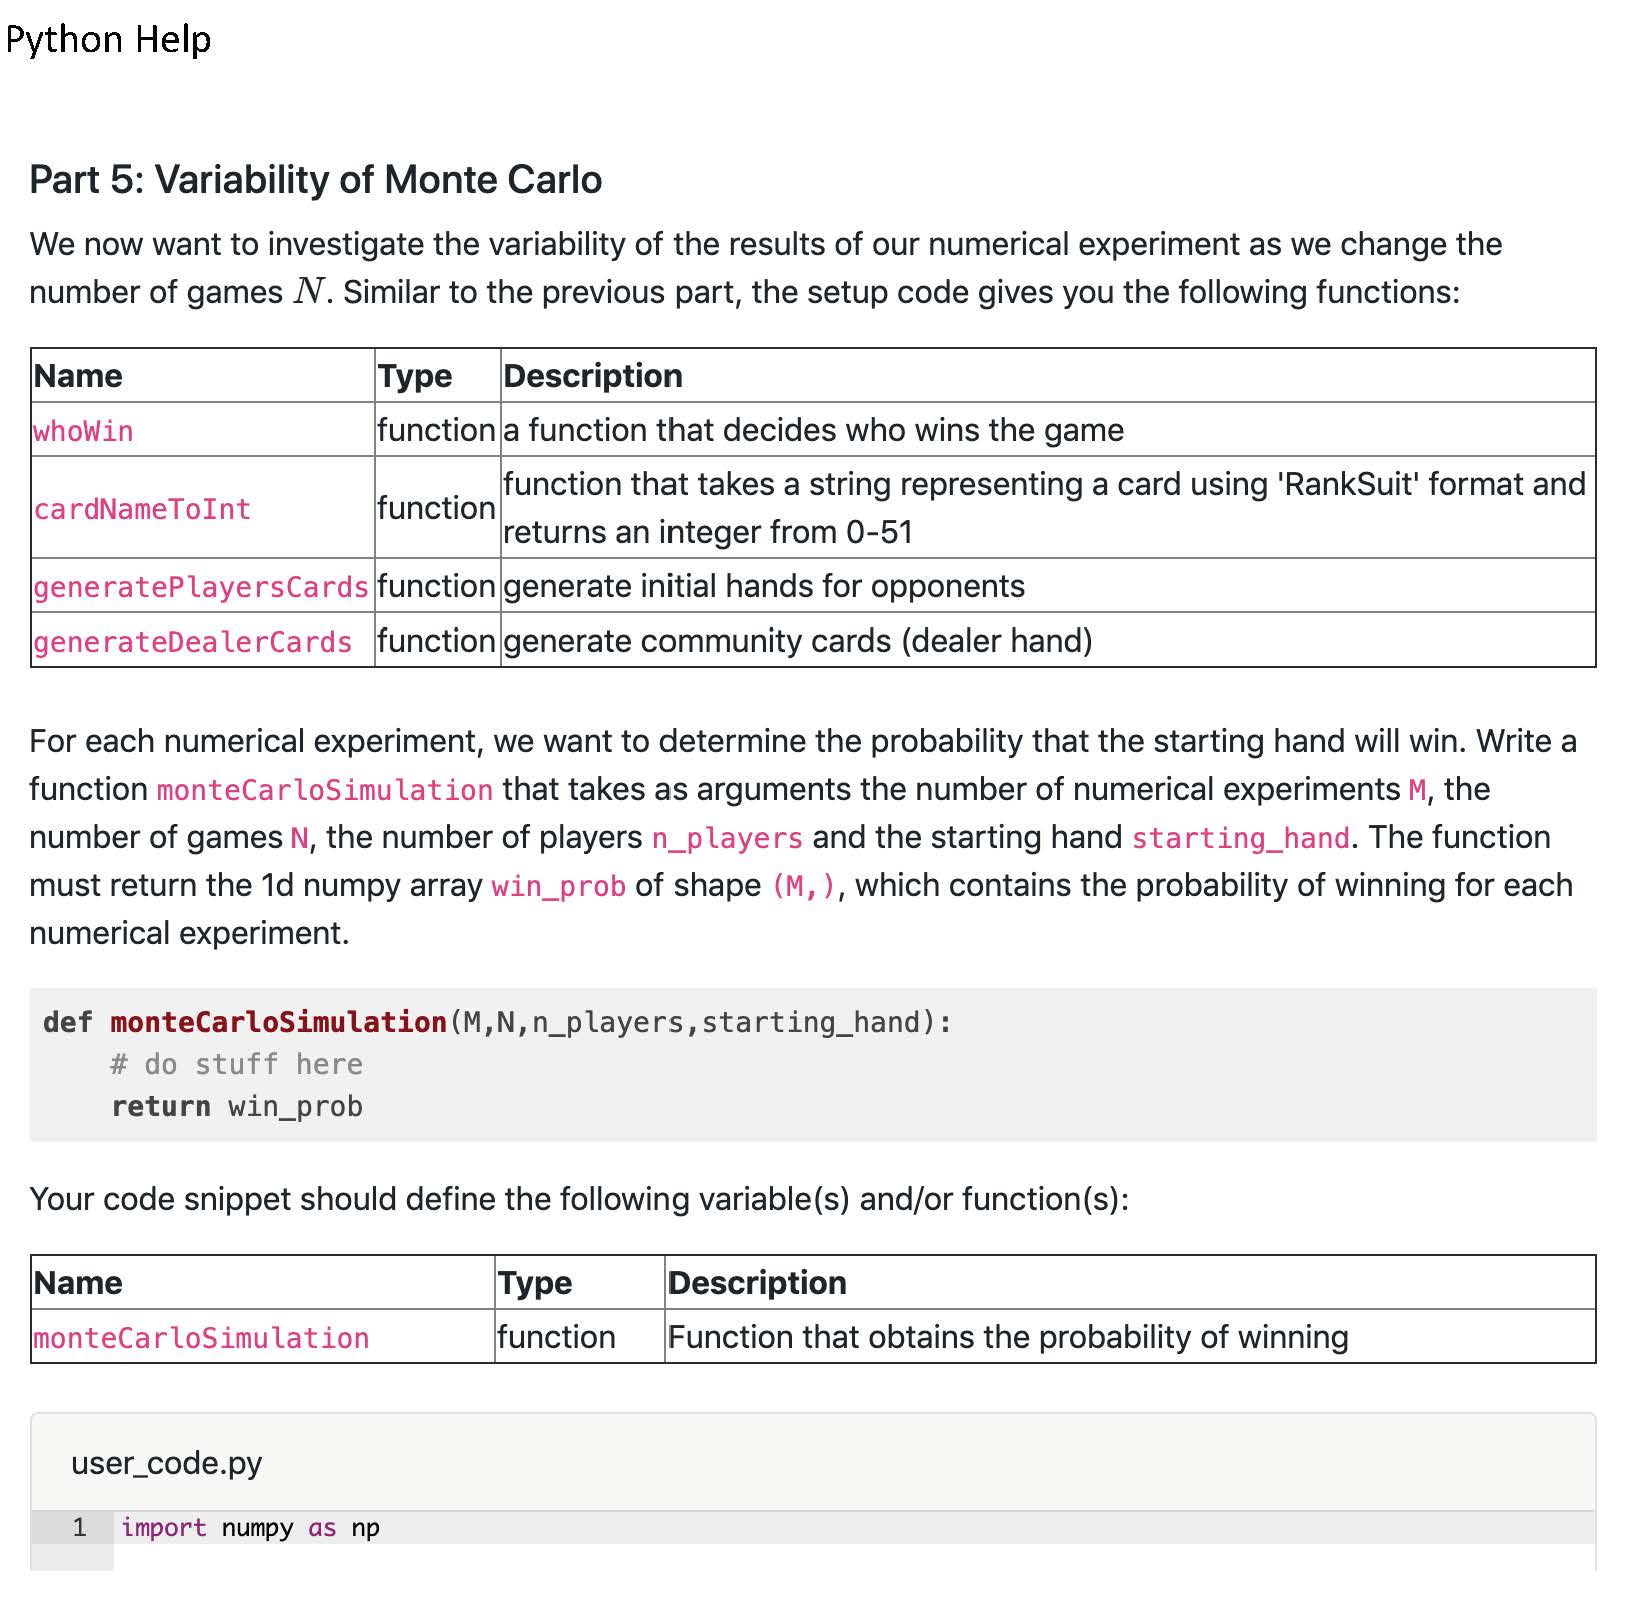Click the win_prob inline code in paragraph
This screenshot has height=1616, width=1630.
(558, 886)
